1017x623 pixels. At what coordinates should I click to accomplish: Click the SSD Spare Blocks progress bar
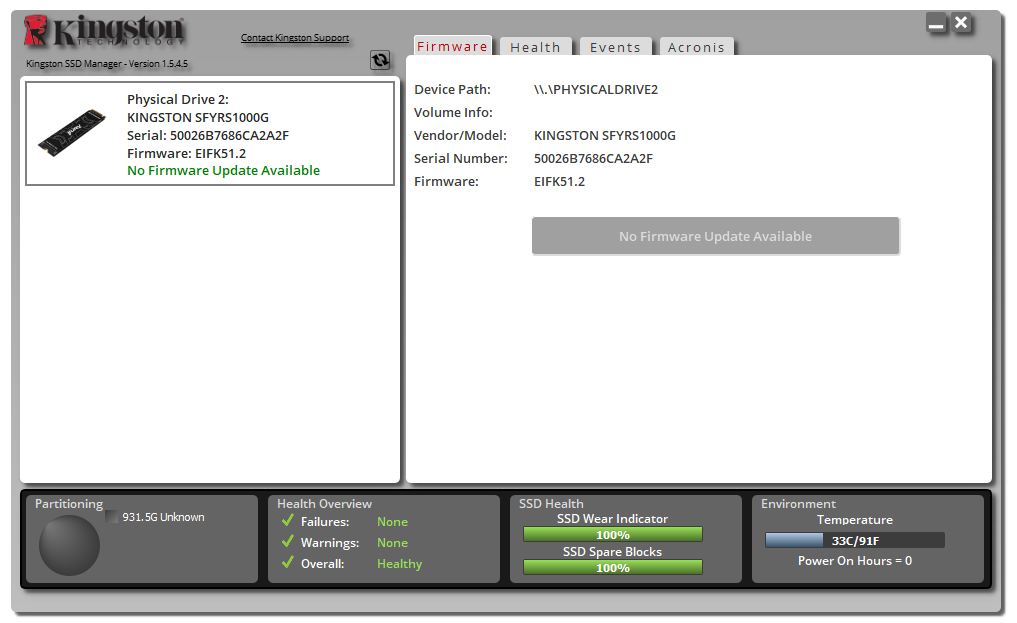click(613, 567)
